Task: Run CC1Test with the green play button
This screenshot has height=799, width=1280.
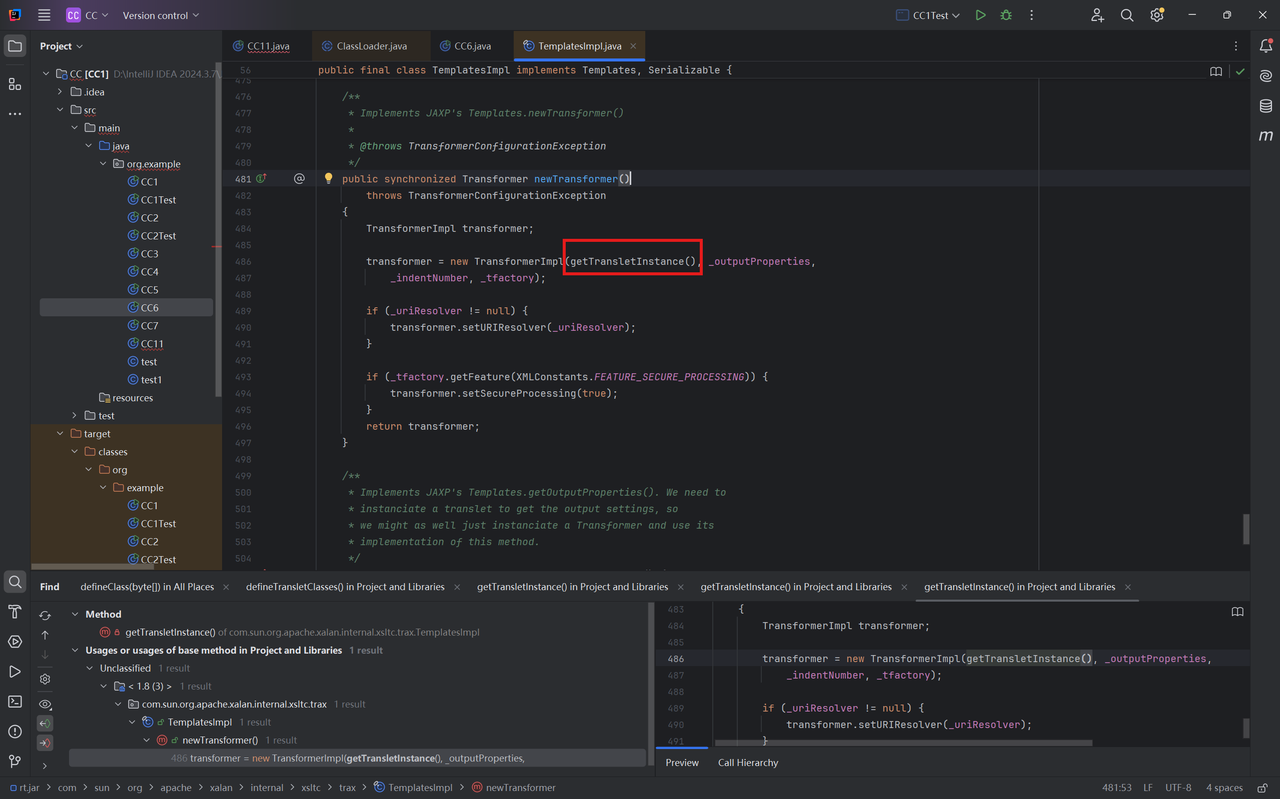Action: pos(980,15)
